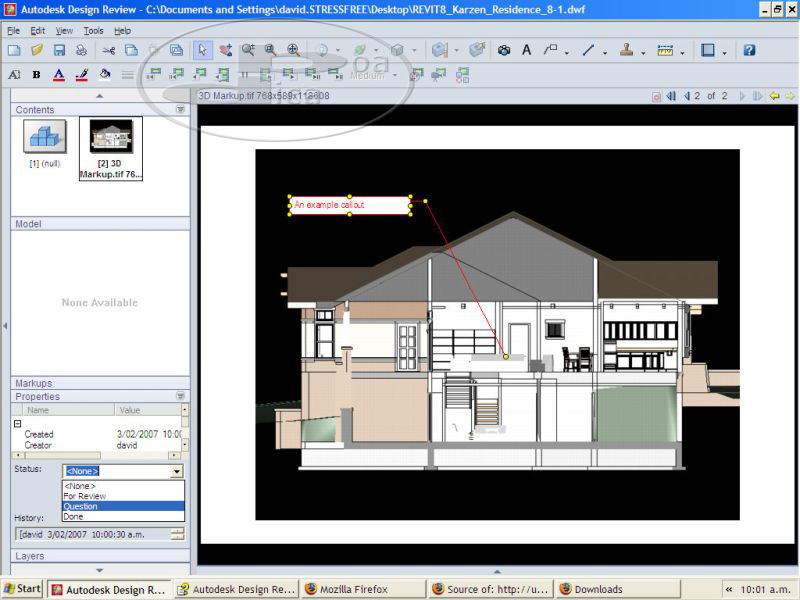Open the Status dropdown arrow

pos(177,471)
